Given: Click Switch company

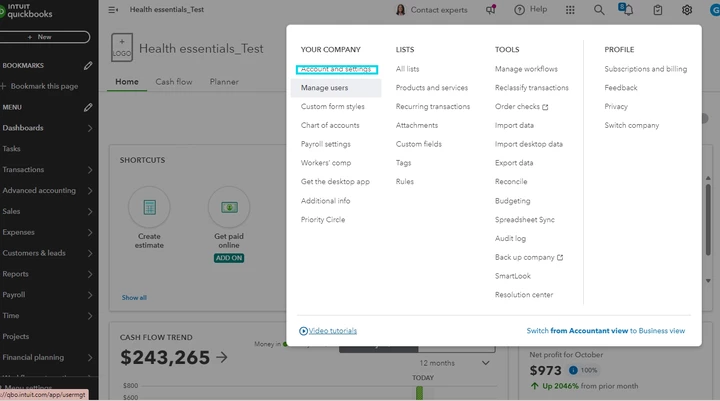Looking at the screenshot, I should pyautogui.click(x=631, y=125).
